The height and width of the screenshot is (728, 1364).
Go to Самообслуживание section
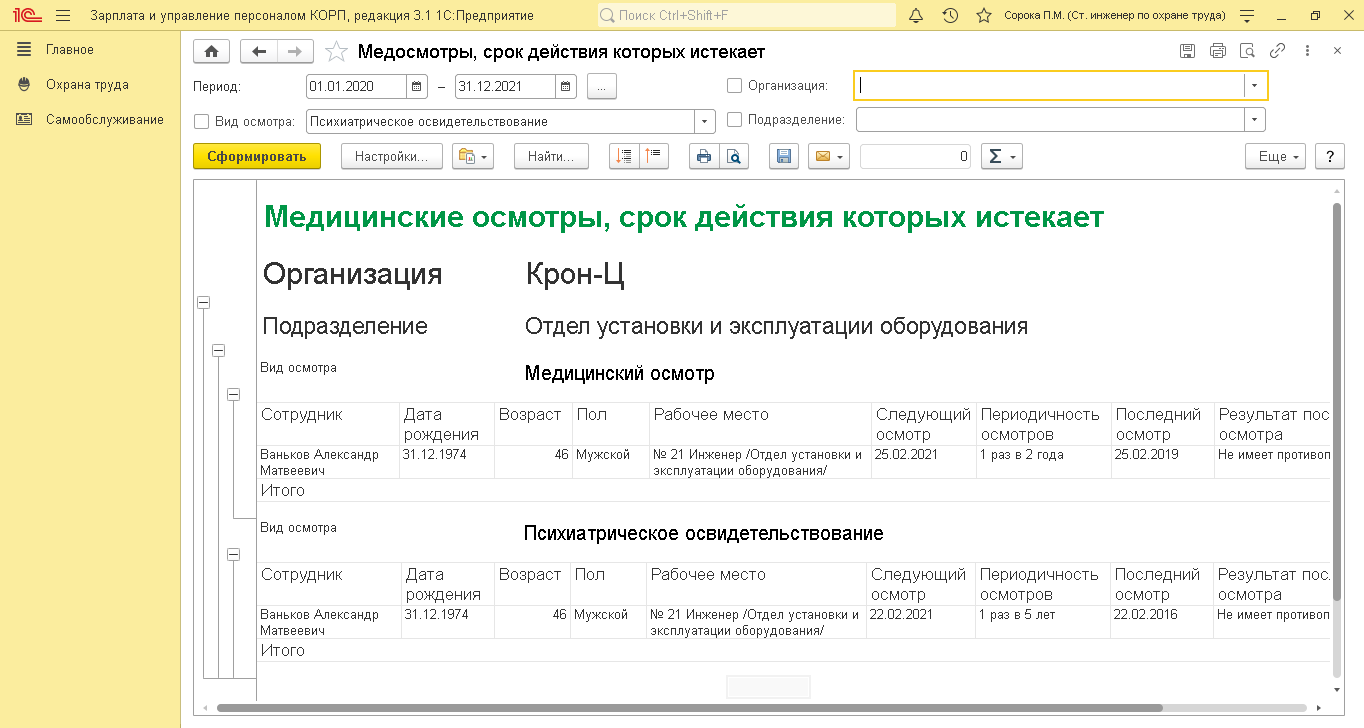[x=104, y=120]
